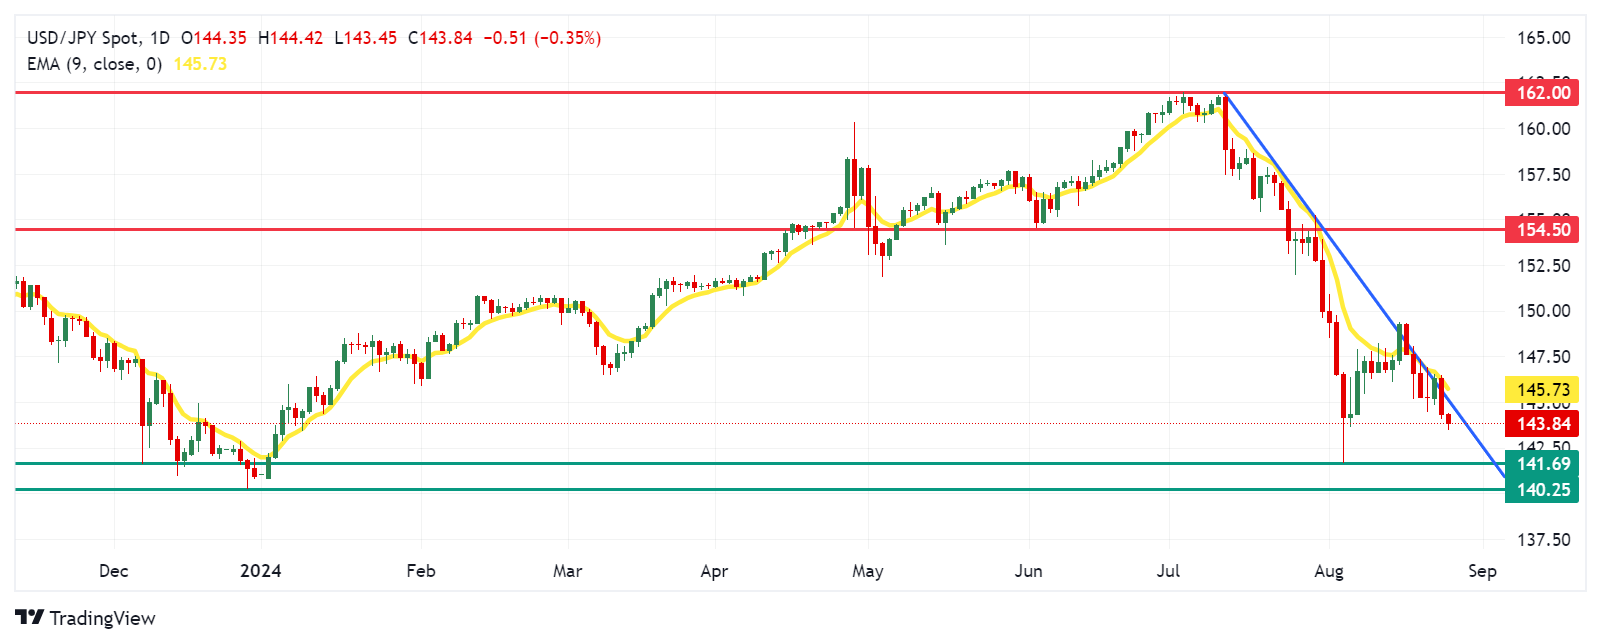Click the 137.50 price axis label
1601x644 pixels.
tap(1543, 540)
